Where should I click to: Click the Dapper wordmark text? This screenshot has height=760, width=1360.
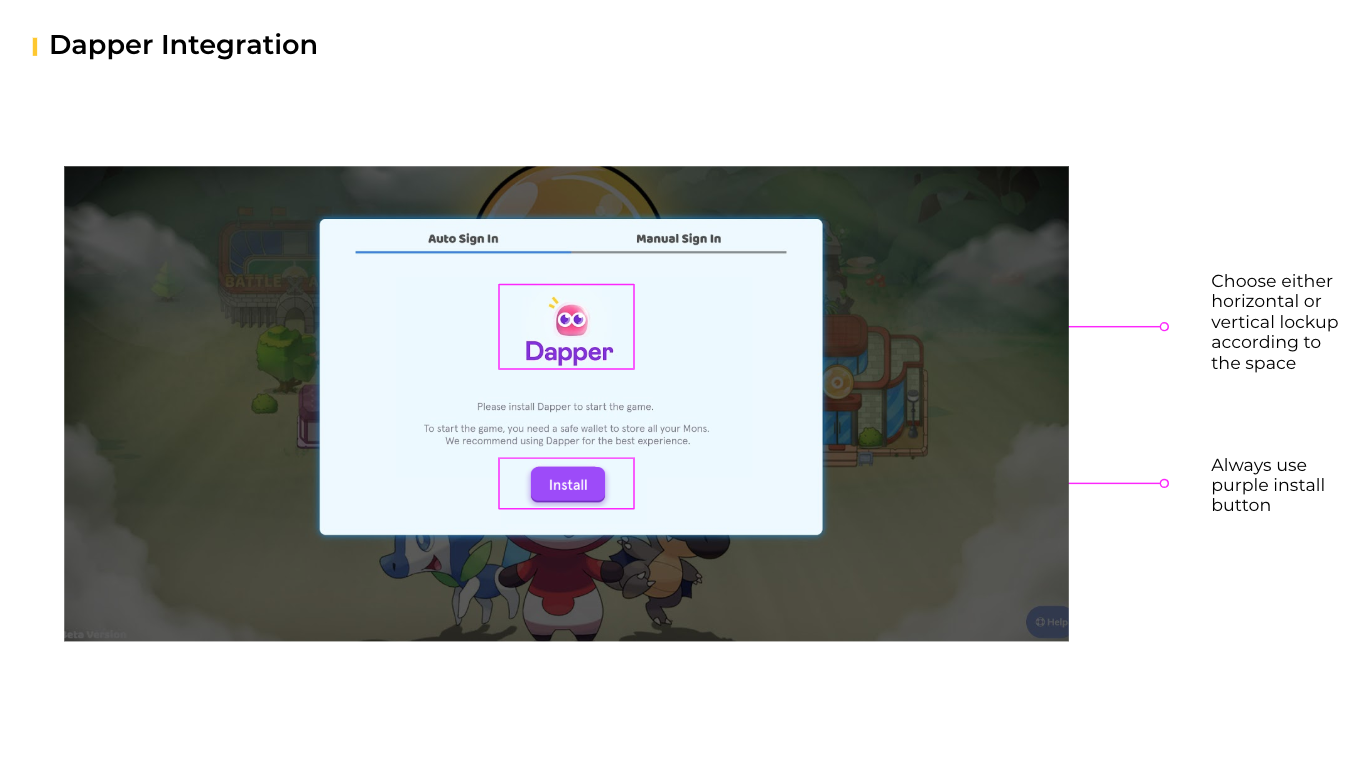[569, 352]
